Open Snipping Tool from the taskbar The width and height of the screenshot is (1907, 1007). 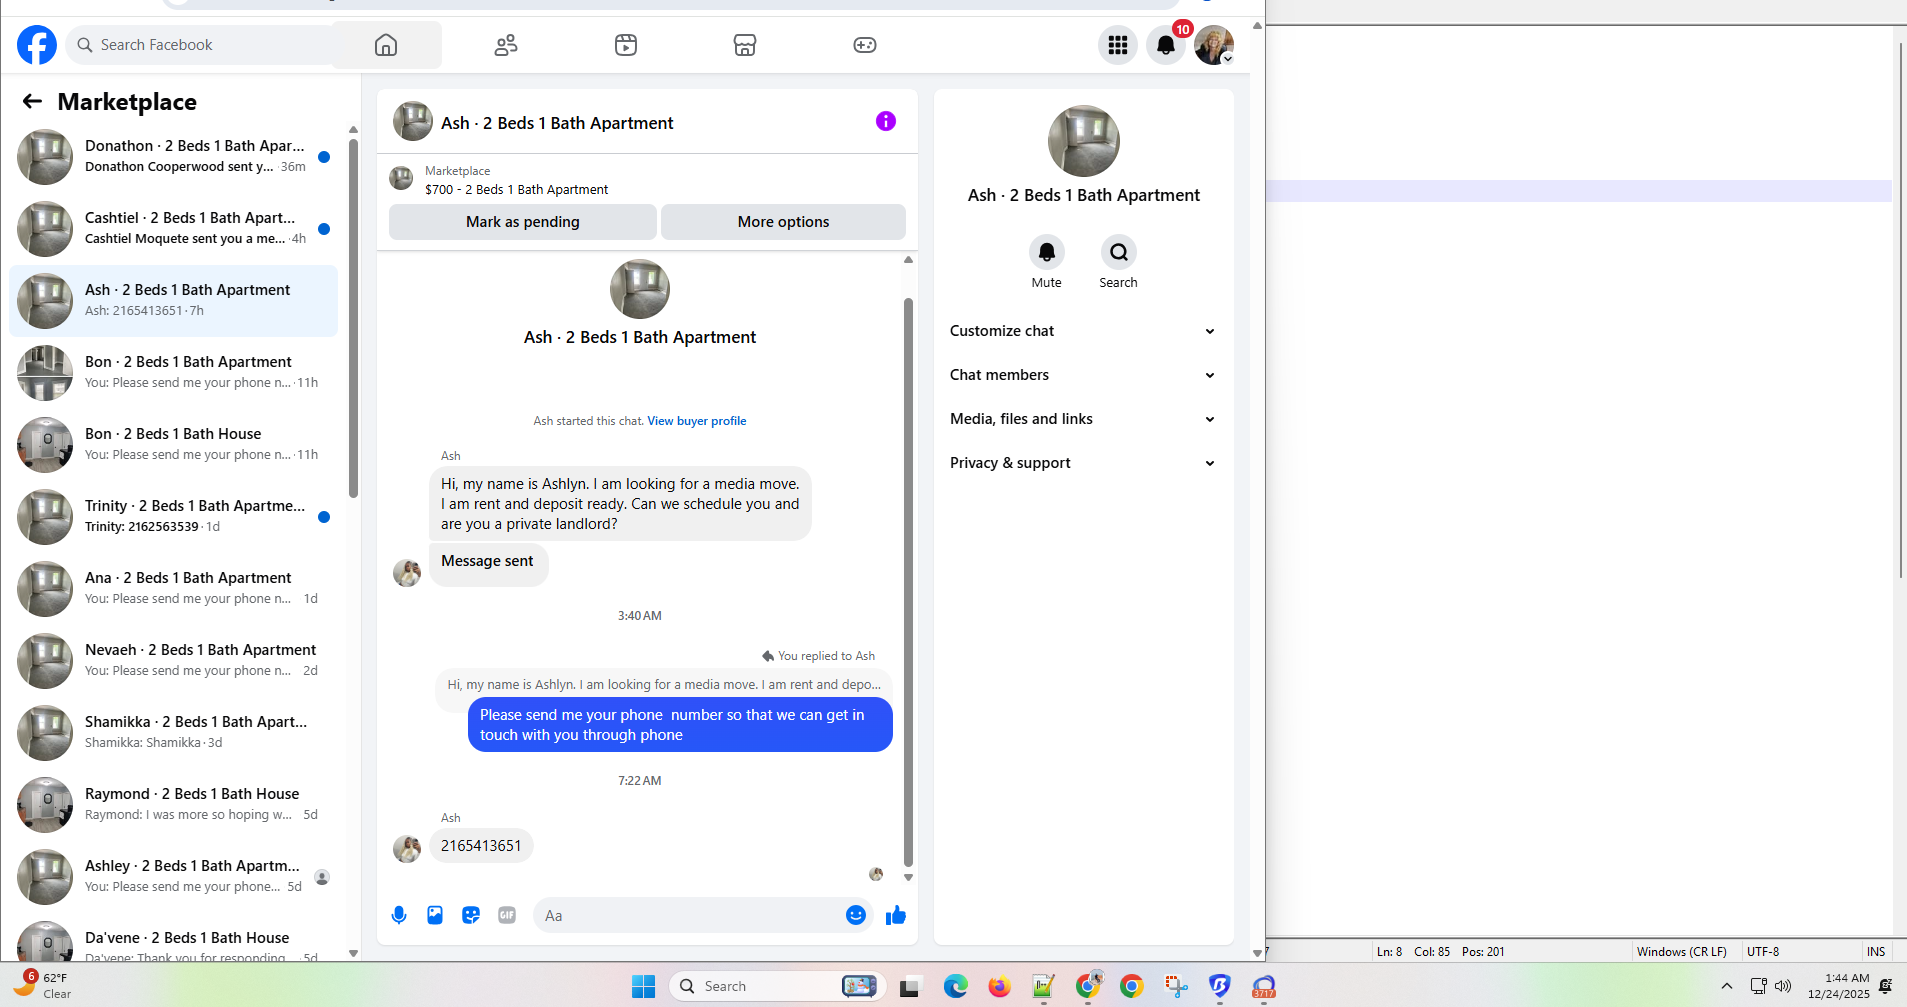[x=1176, y=987]
